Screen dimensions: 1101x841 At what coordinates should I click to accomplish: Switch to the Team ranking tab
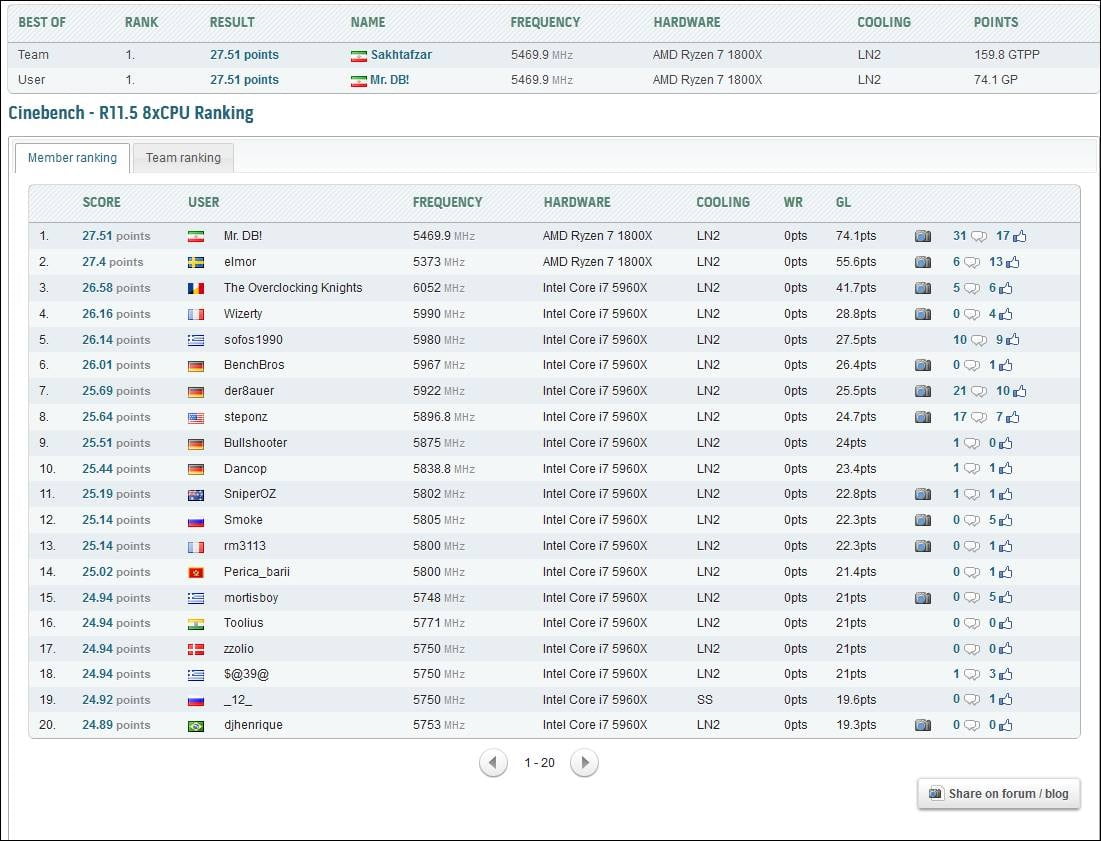[183, 158]
